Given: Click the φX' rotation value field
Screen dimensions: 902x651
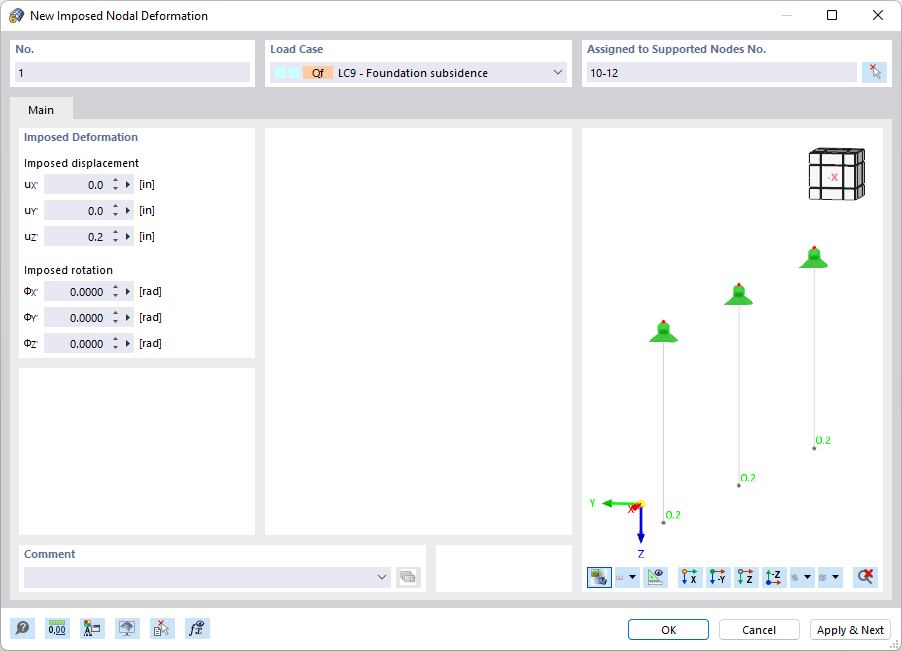Looking at the screenshot, I should [77, 292].
